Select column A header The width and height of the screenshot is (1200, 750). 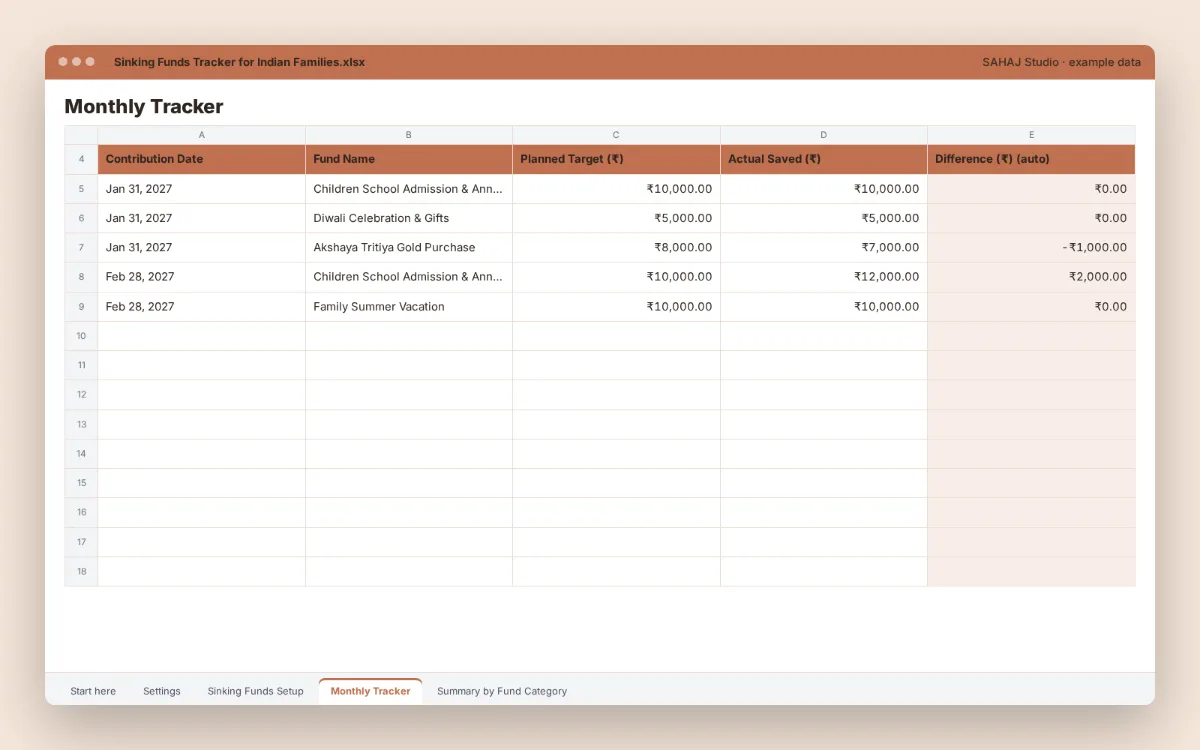[x=202, y=134]
